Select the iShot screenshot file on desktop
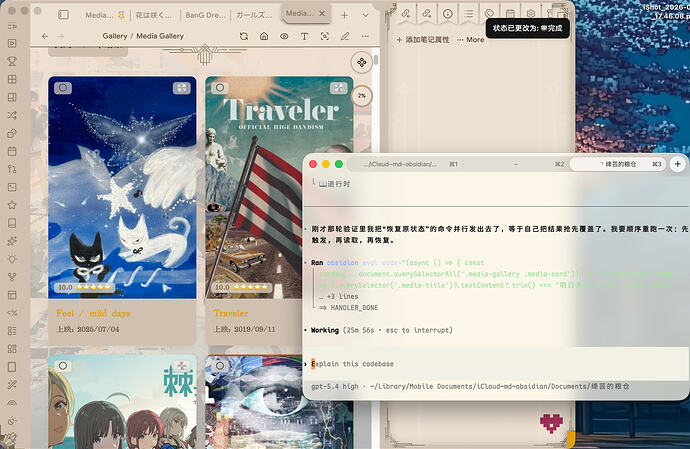The image size is (690, 449). click(667, 11)
